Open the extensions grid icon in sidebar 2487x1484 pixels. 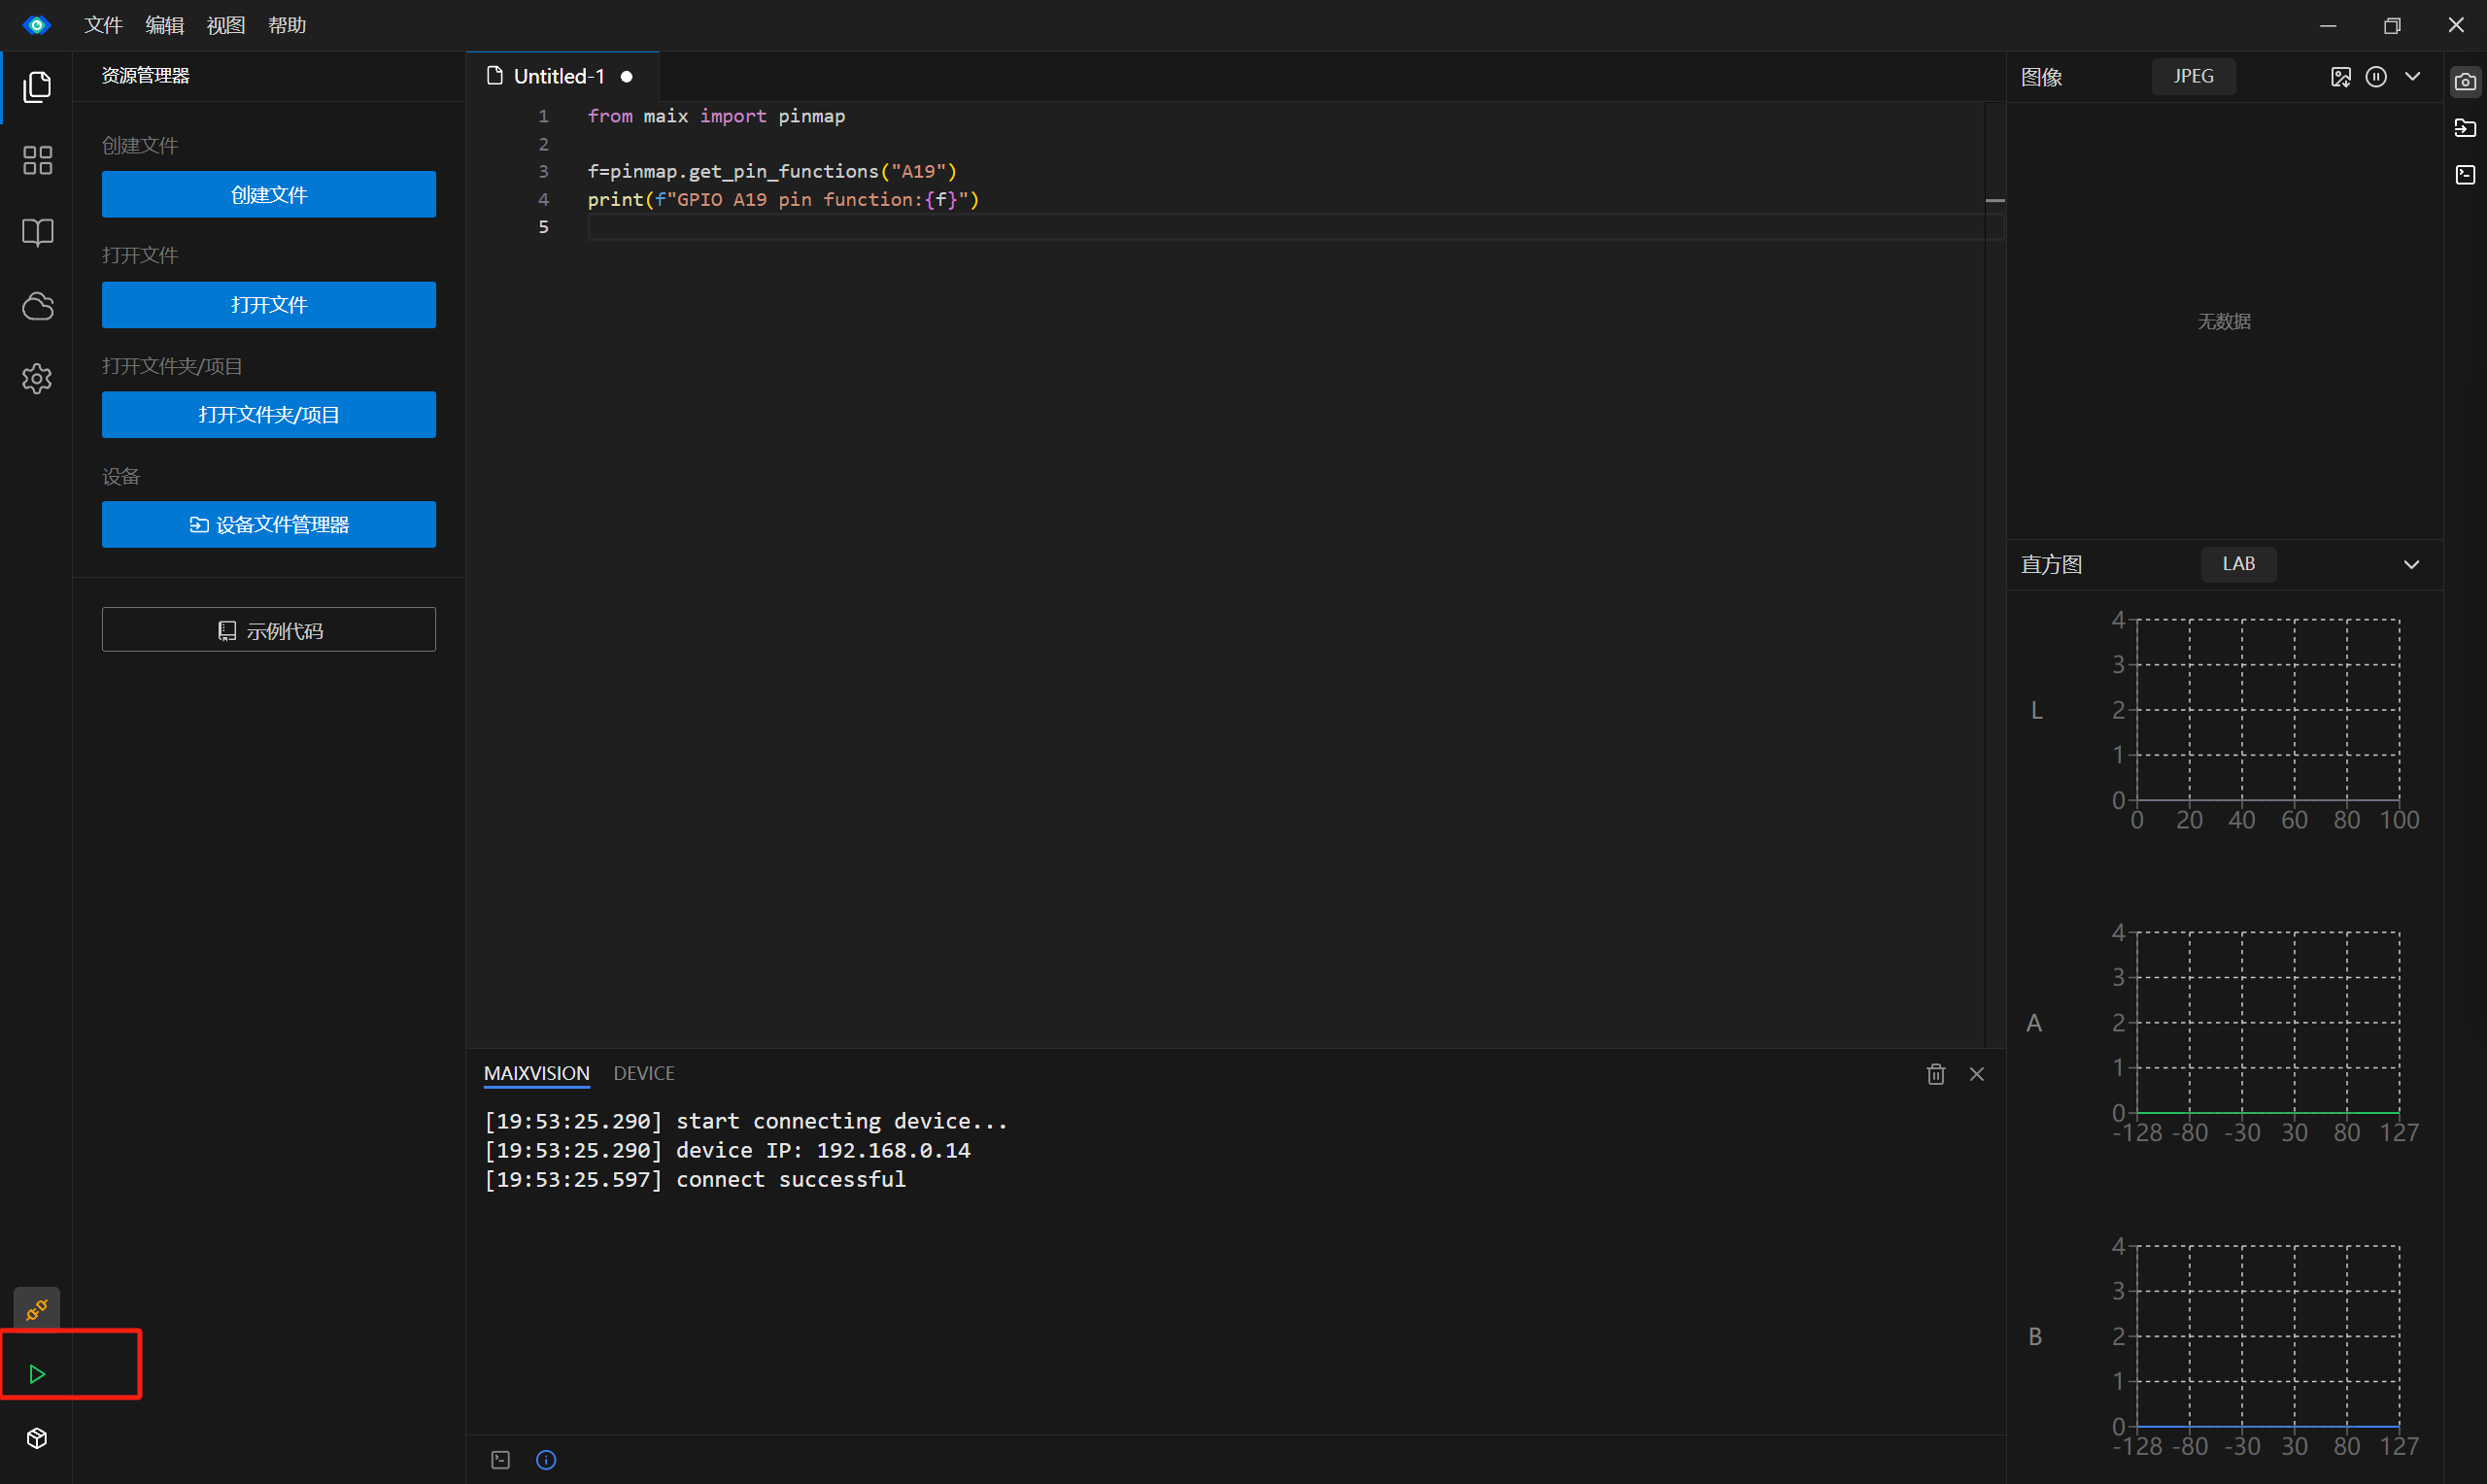click(37, 160)
